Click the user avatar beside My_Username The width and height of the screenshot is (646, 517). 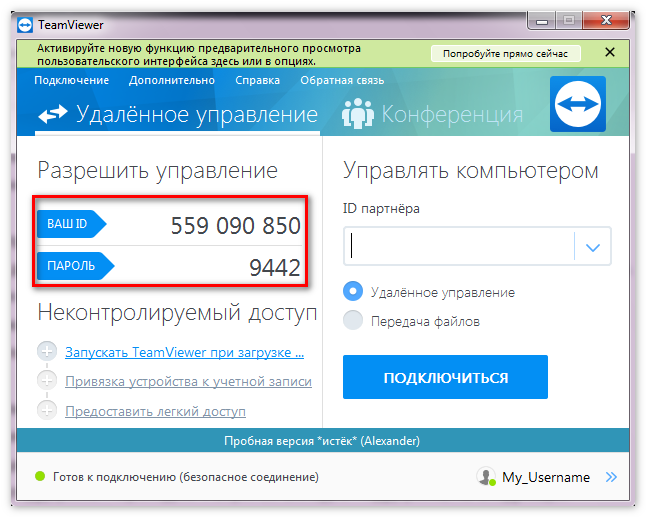point(486,477)
